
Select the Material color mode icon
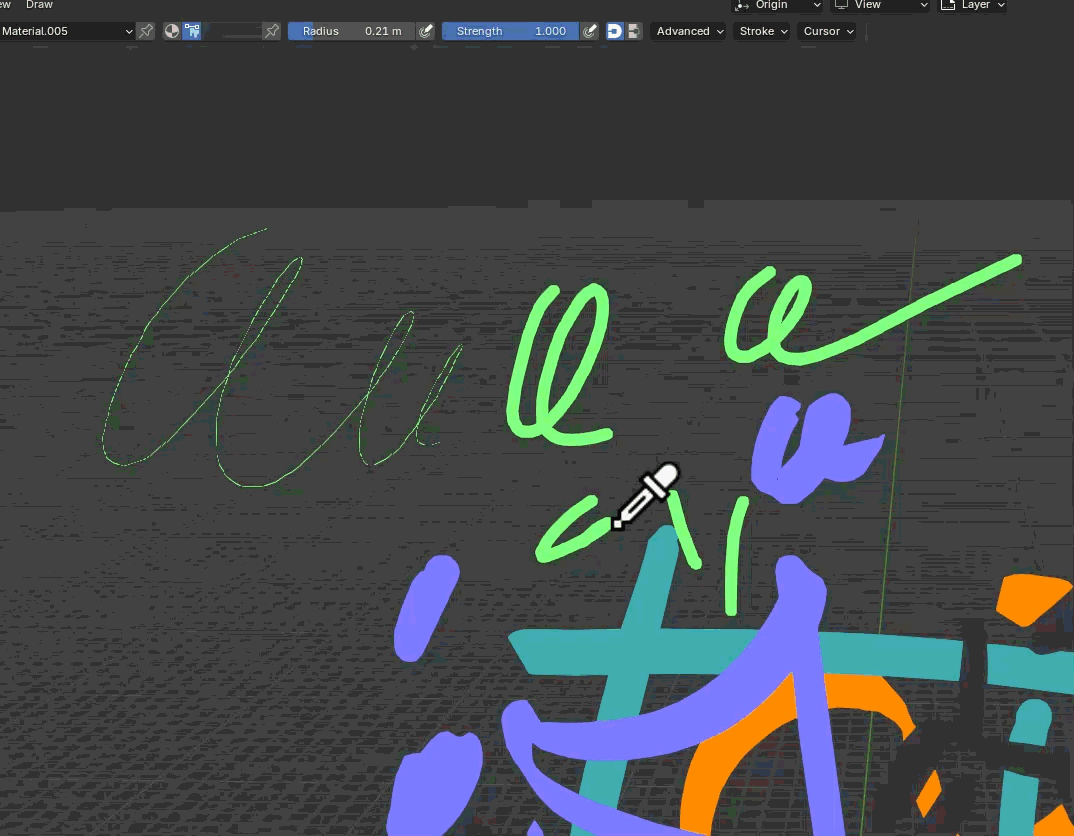172,31
